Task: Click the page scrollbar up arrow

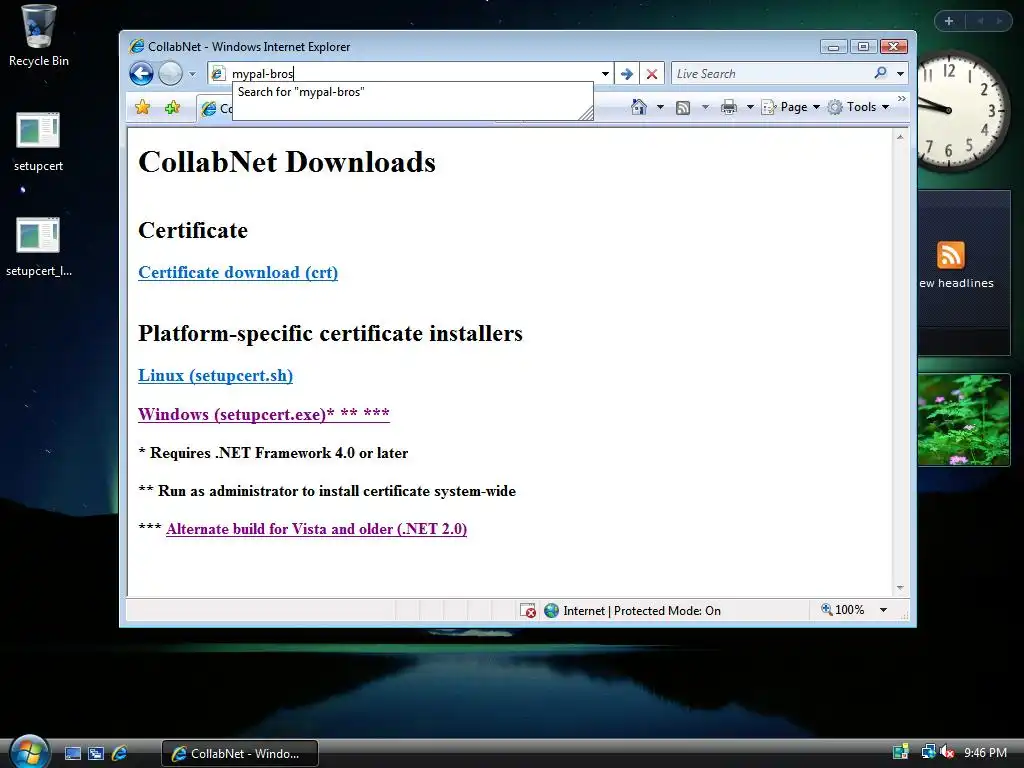Action: coord(900,137)
